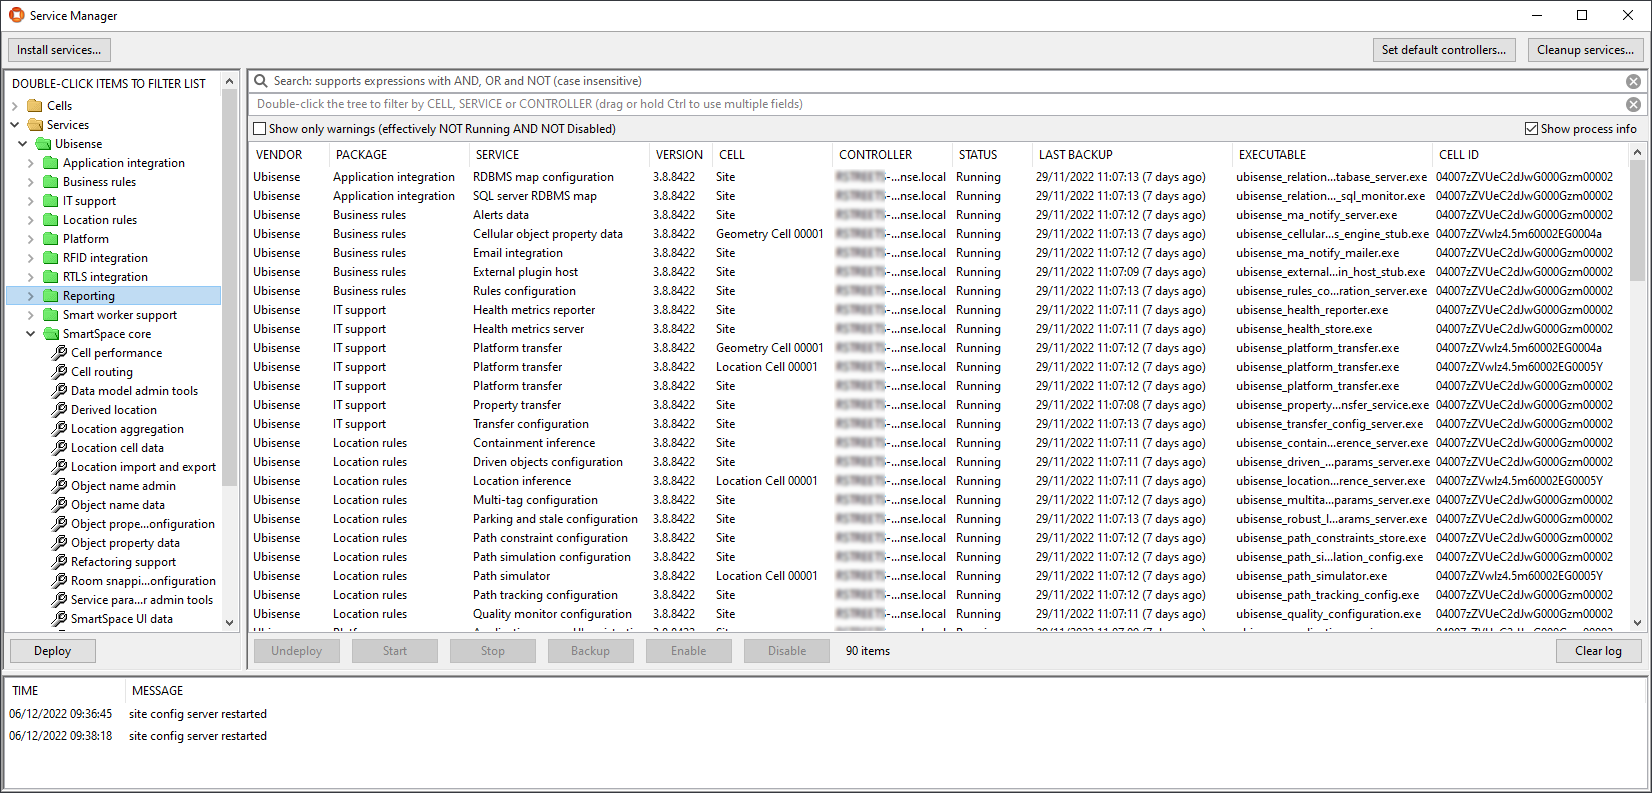Sort by the STATUS column header

(x=992, y=155)
